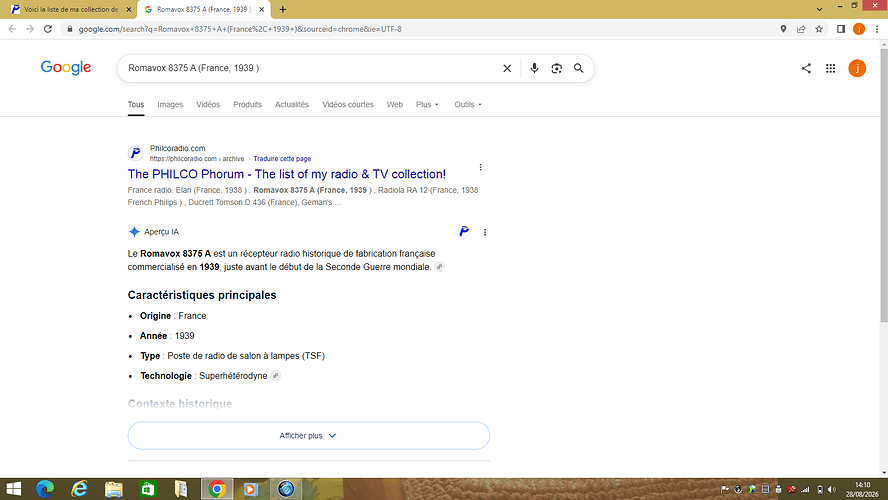Share this page from address bar
This screenshot has height=500, width=888.
801,29
